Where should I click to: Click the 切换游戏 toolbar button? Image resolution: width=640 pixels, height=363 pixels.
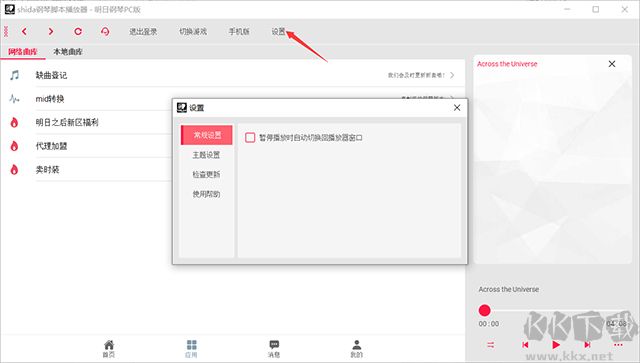[x=193, y=31]
